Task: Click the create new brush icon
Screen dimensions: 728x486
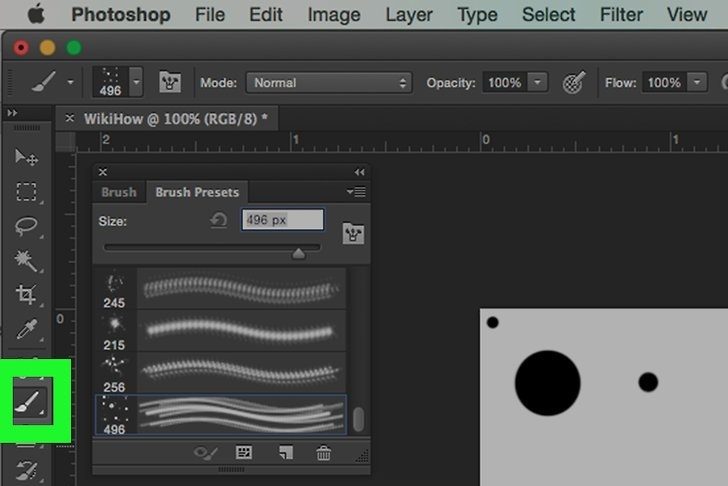Action: (286, 453)
